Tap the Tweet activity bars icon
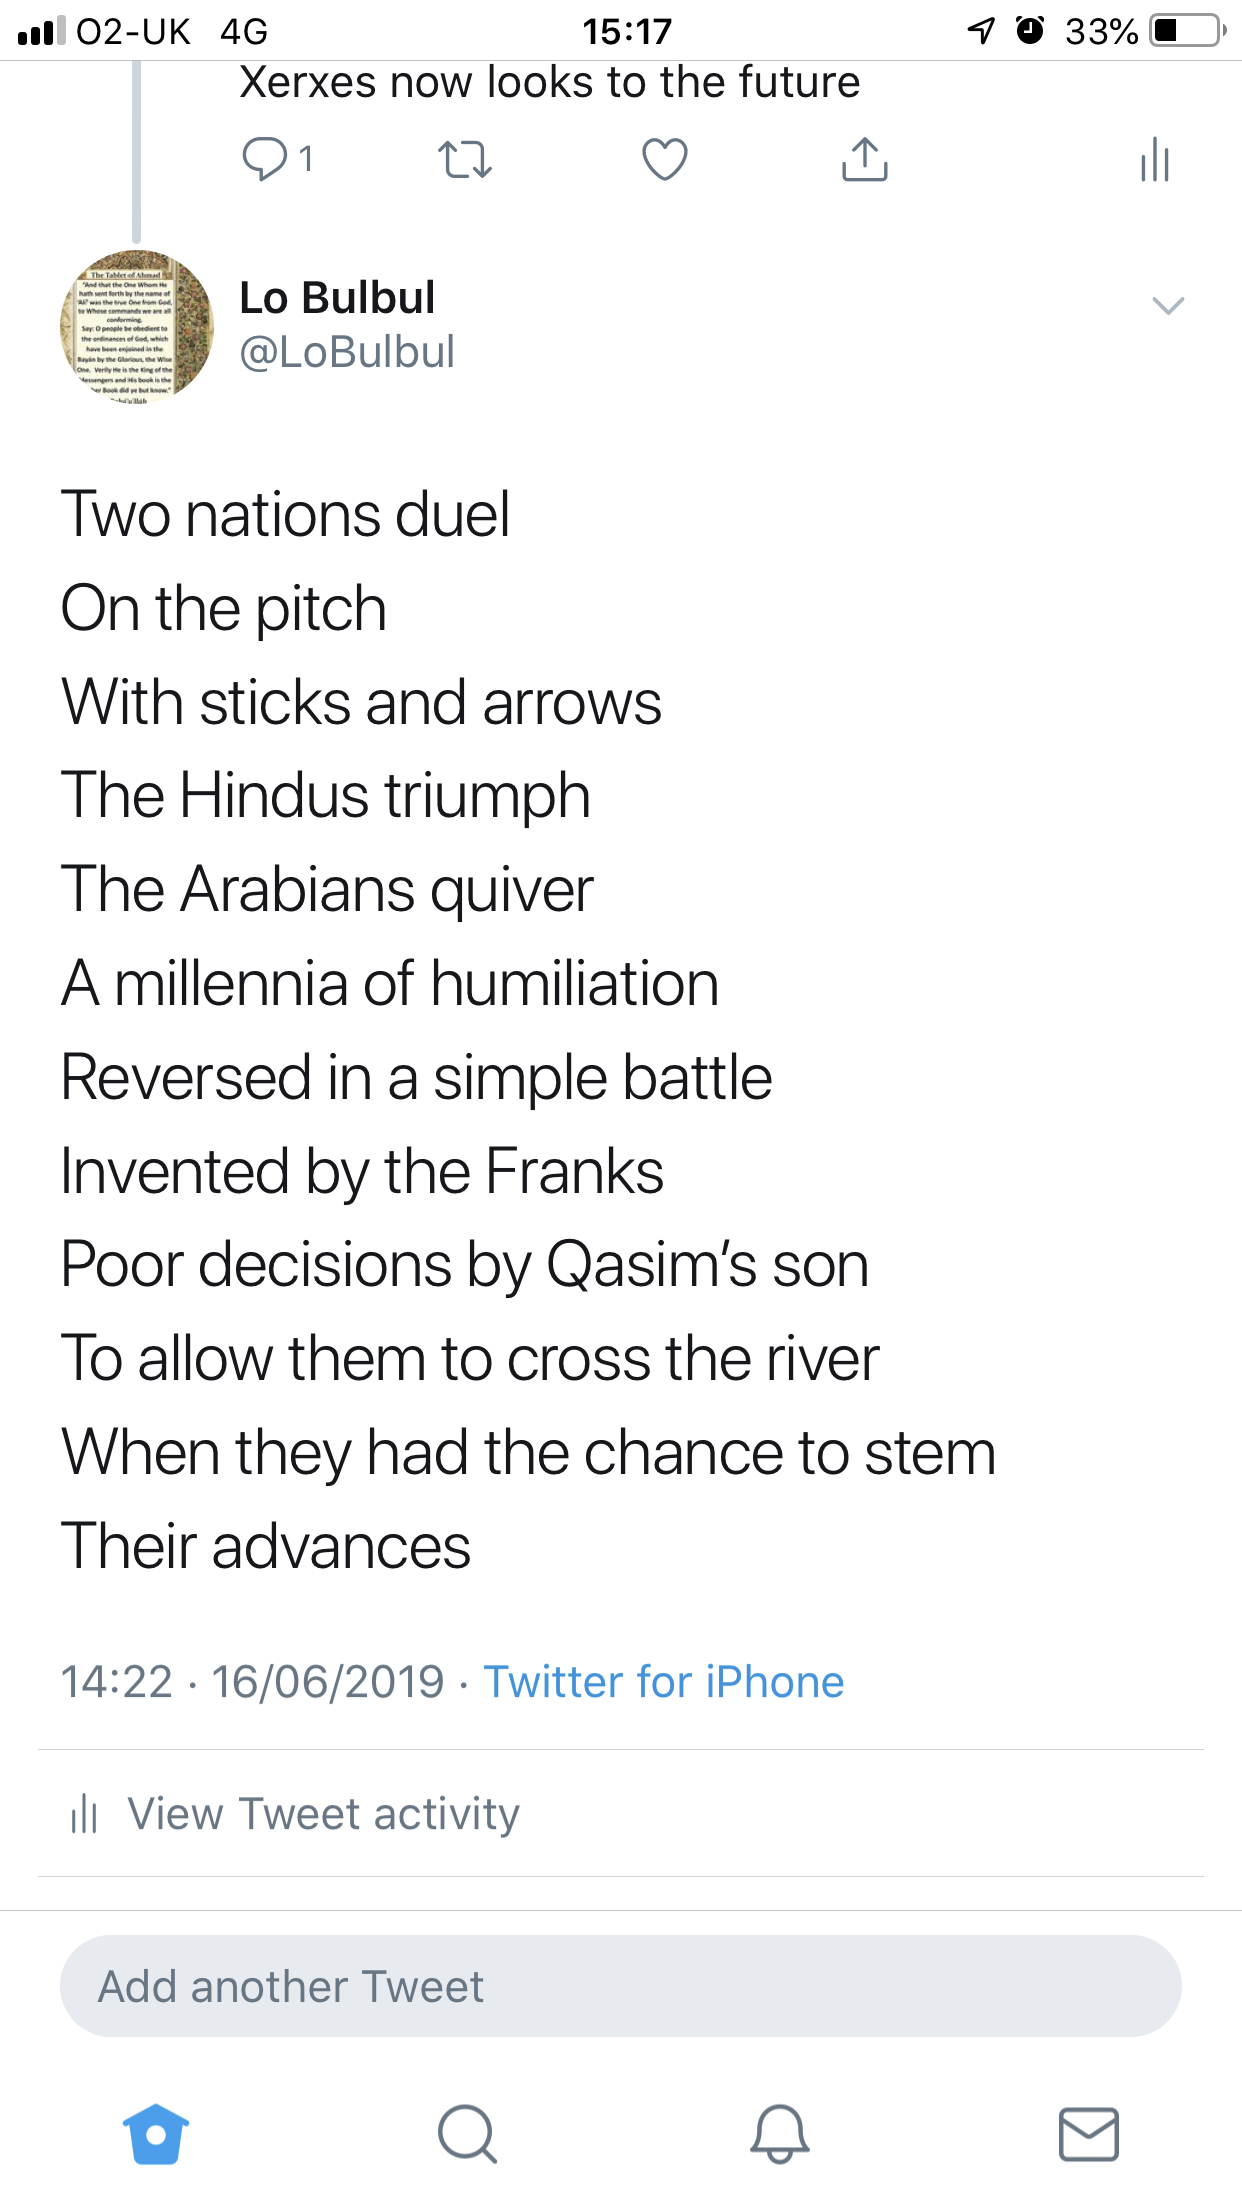This screenshot has height=2208, width=1242. pyautogui.click(x=84, y=1814)
